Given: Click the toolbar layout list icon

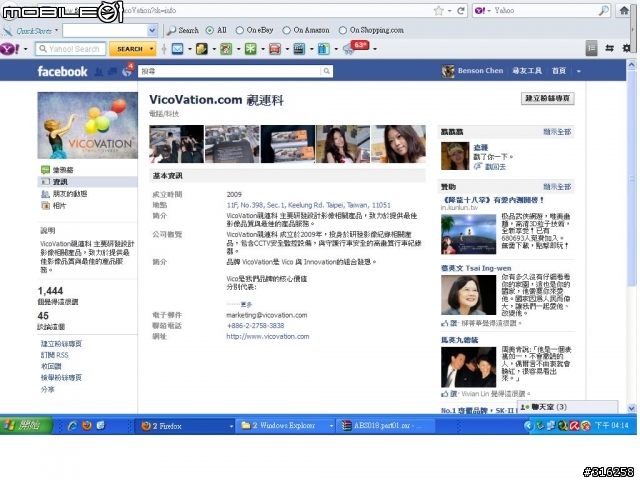Looking at the screenshot, I should tap(591, 48).
